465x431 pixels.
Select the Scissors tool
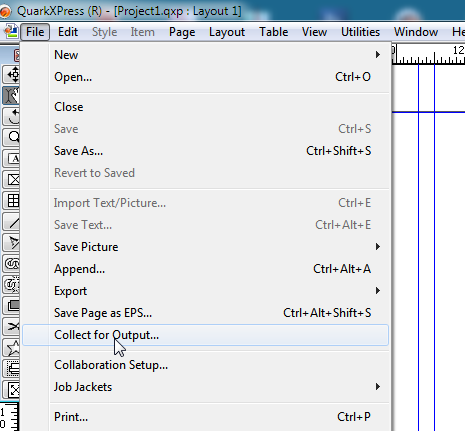point(12,326)
